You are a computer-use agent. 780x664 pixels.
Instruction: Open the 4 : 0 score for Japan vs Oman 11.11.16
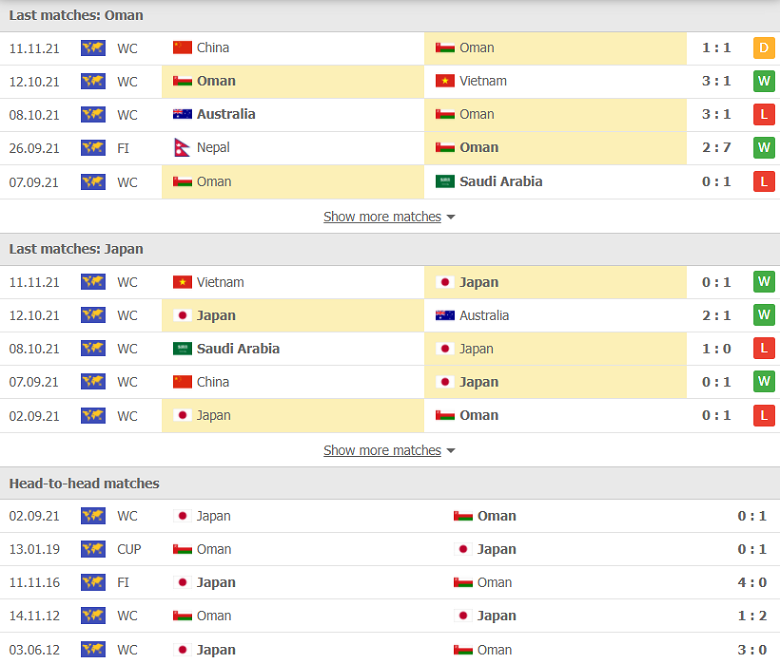pyautogui.click(x=752, y=582)
